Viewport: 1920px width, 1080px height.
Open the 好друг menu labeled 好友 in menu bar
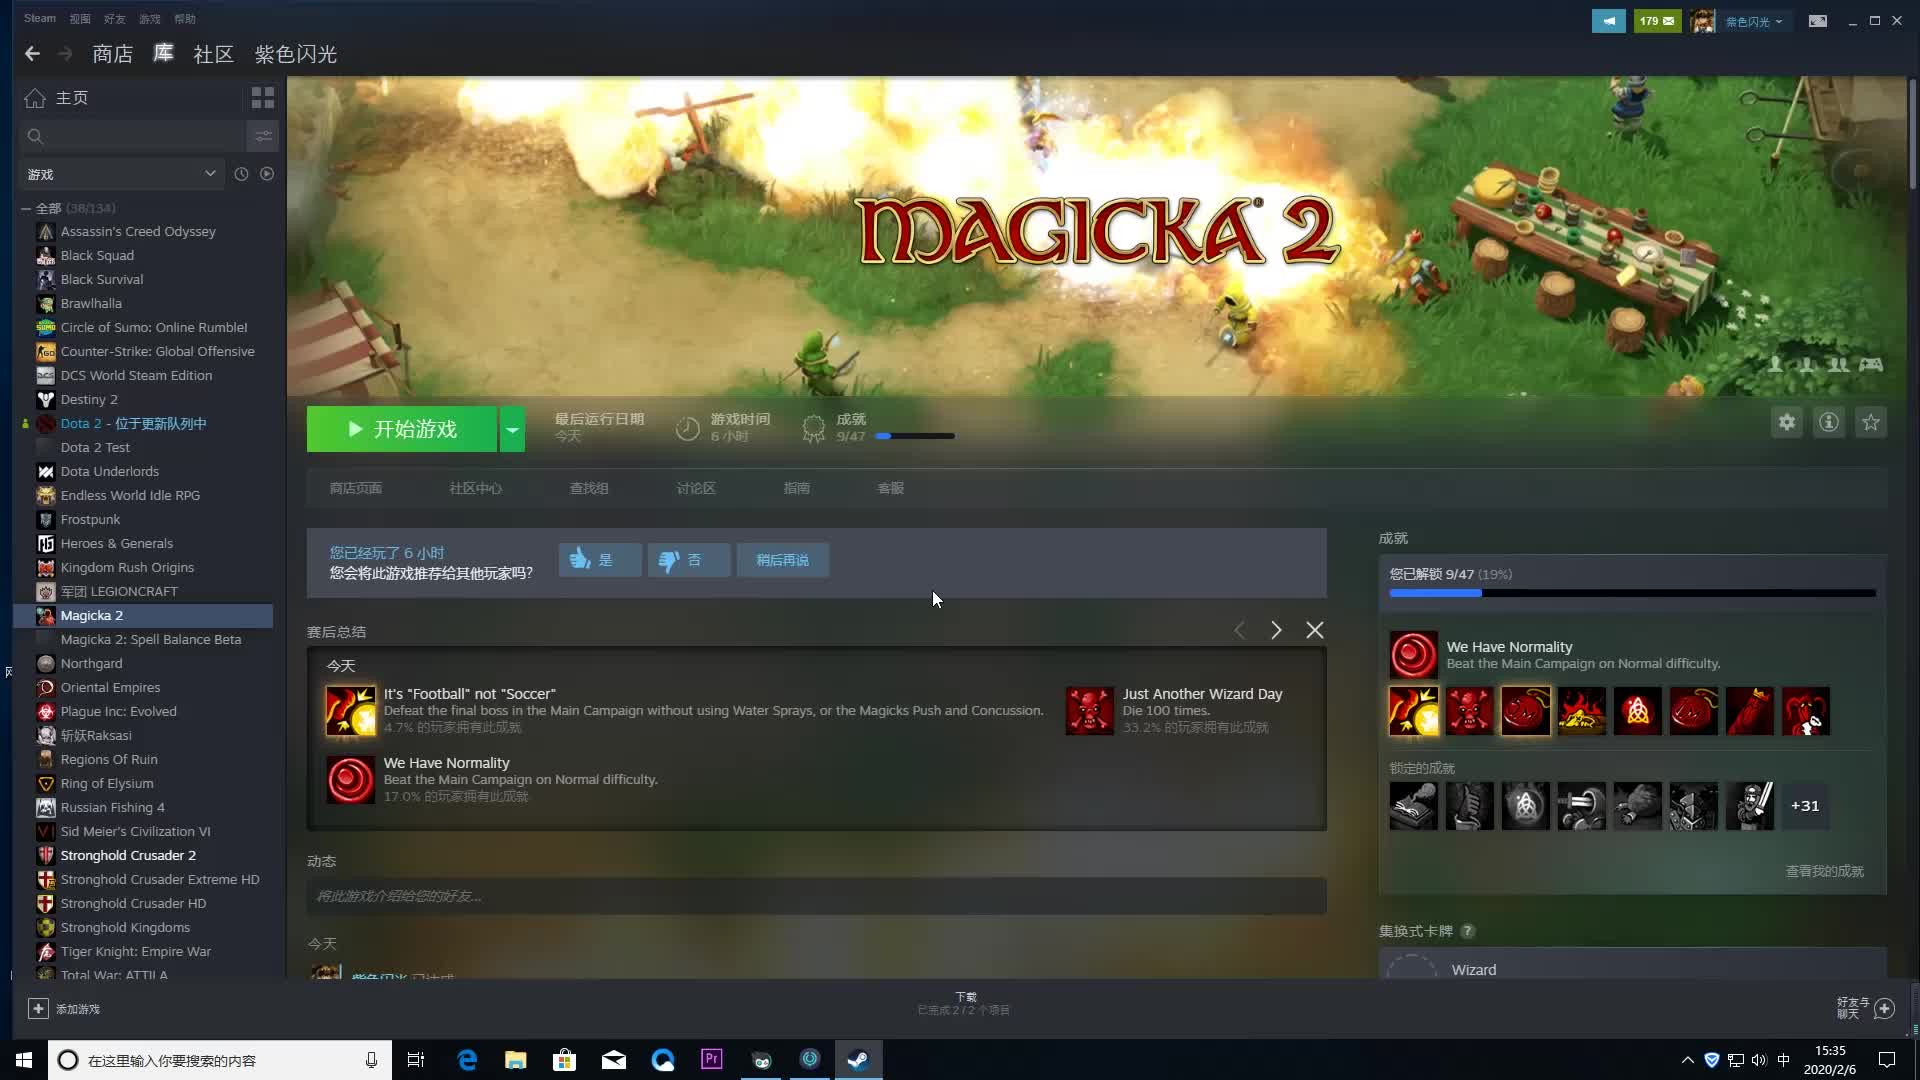tap(114, 18)
